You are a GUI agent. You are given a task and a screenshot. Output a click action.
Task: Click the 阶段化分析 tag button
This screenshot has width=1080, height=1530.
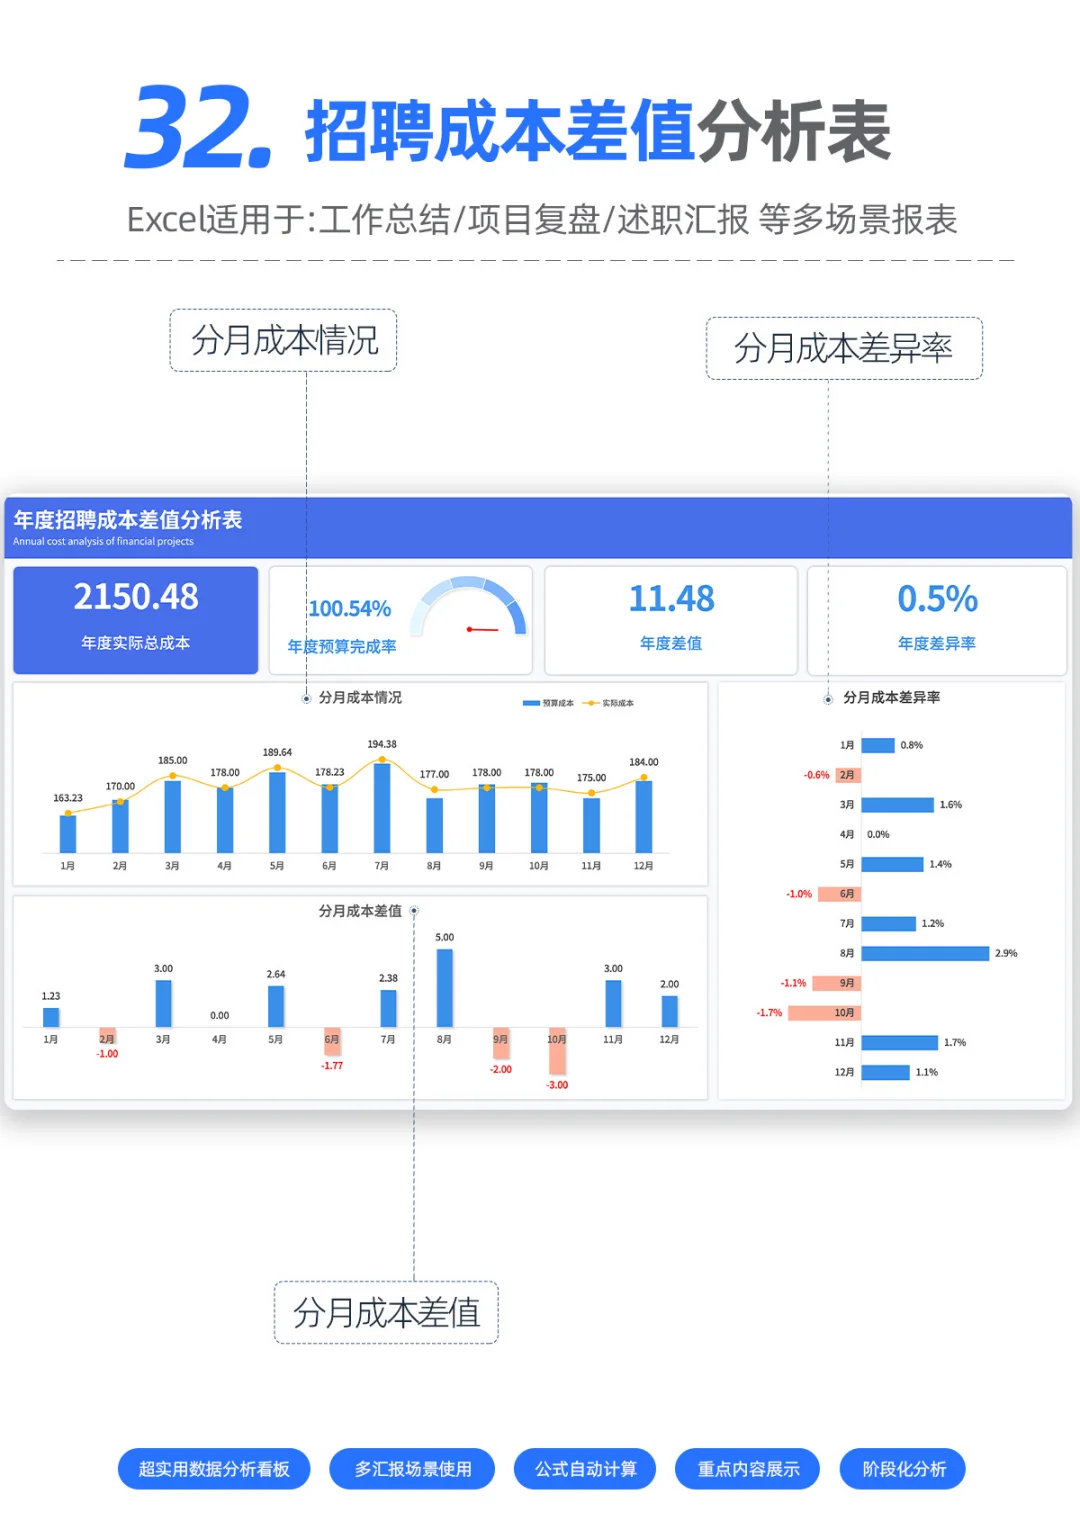coord(901,1468)
